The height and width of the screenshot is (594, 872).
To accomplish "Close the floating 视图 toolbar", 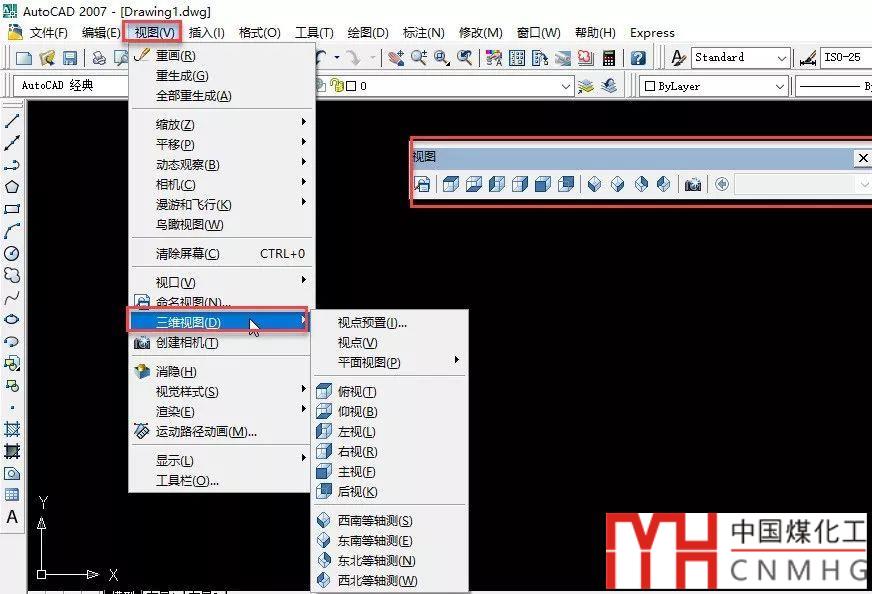I will [863, 158].
